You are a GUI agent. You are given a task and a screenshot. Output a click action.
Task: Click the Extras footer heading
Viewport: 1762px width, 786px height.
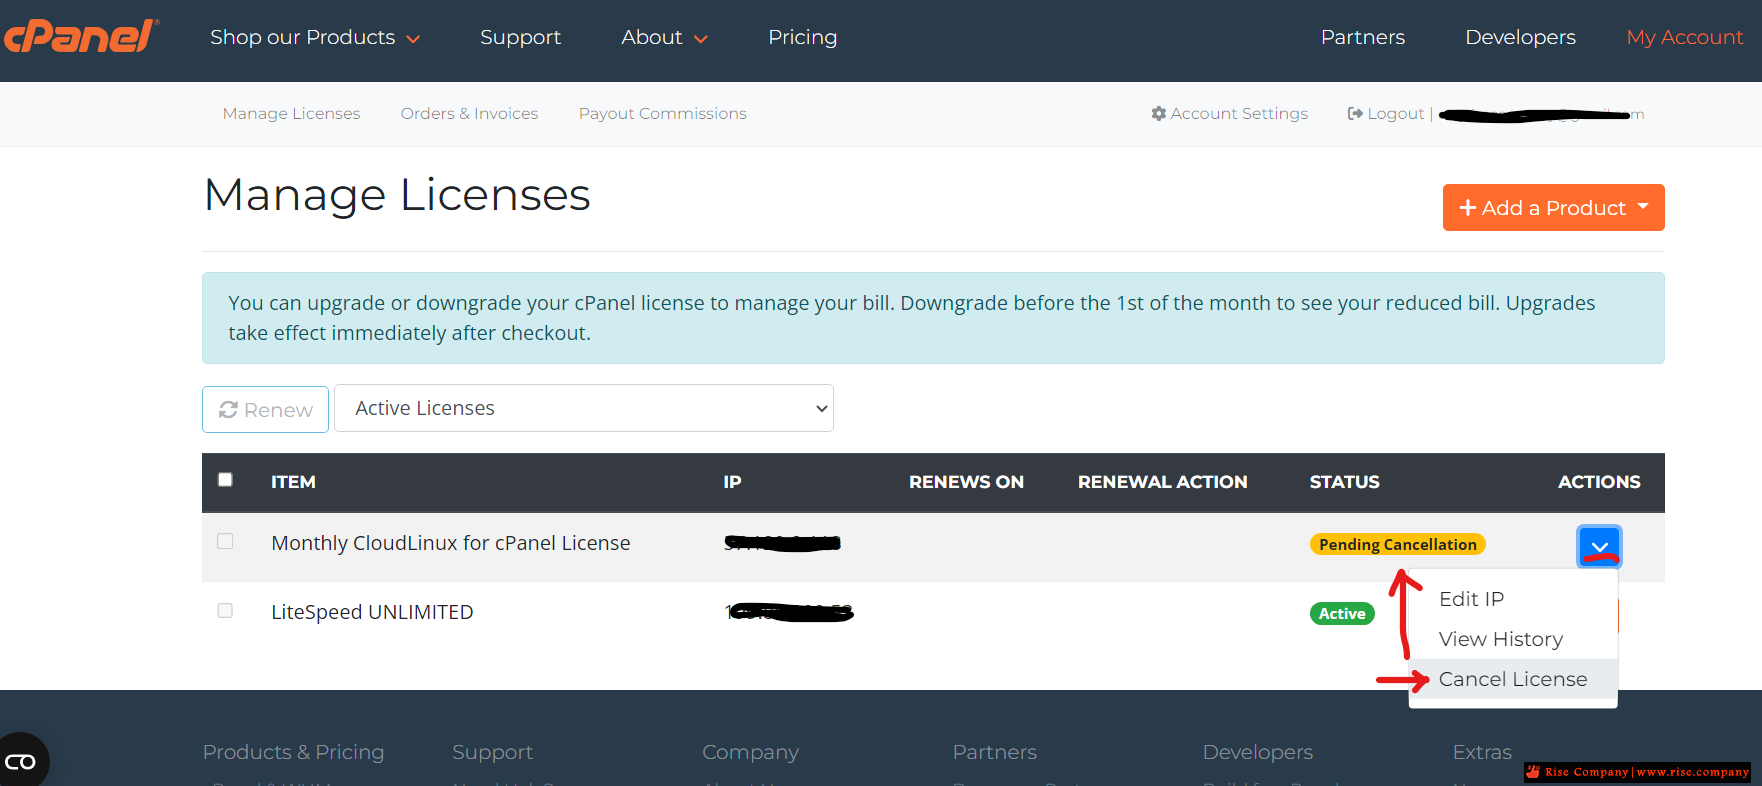tap(1482, 752)
